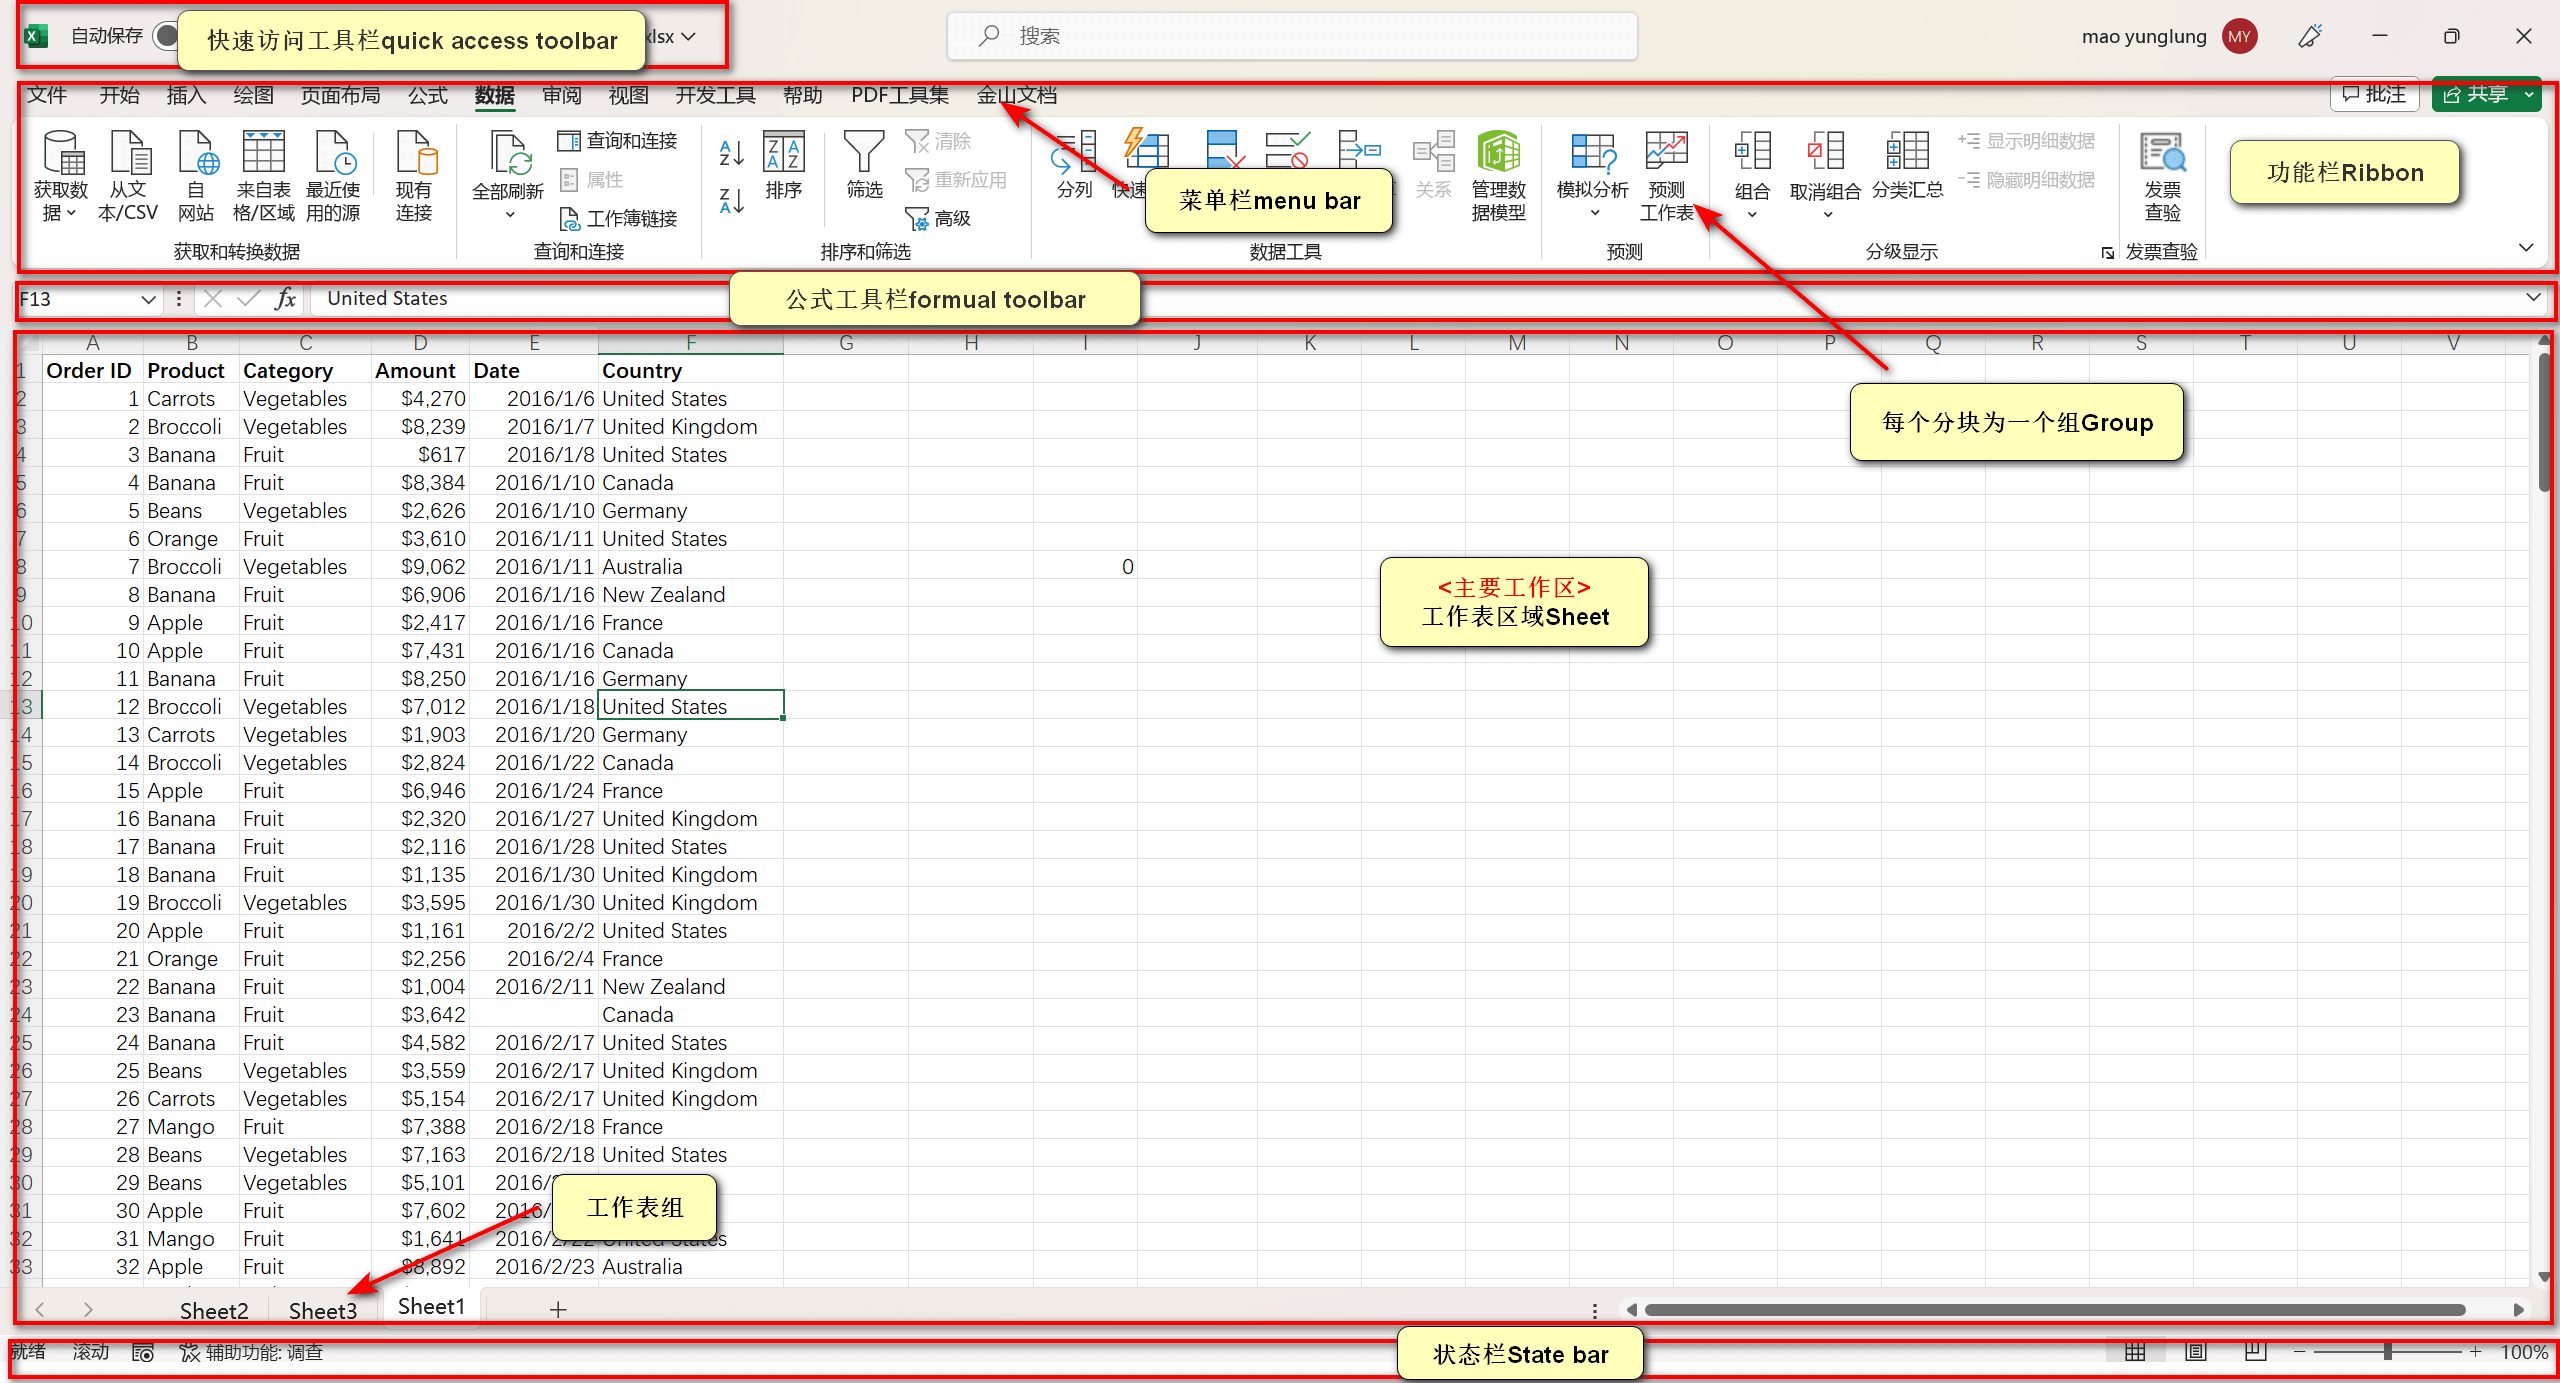2560x1383 pixels.
Task: Switch to page layout view in status bar
Action: click(x=2196, y=1352)
